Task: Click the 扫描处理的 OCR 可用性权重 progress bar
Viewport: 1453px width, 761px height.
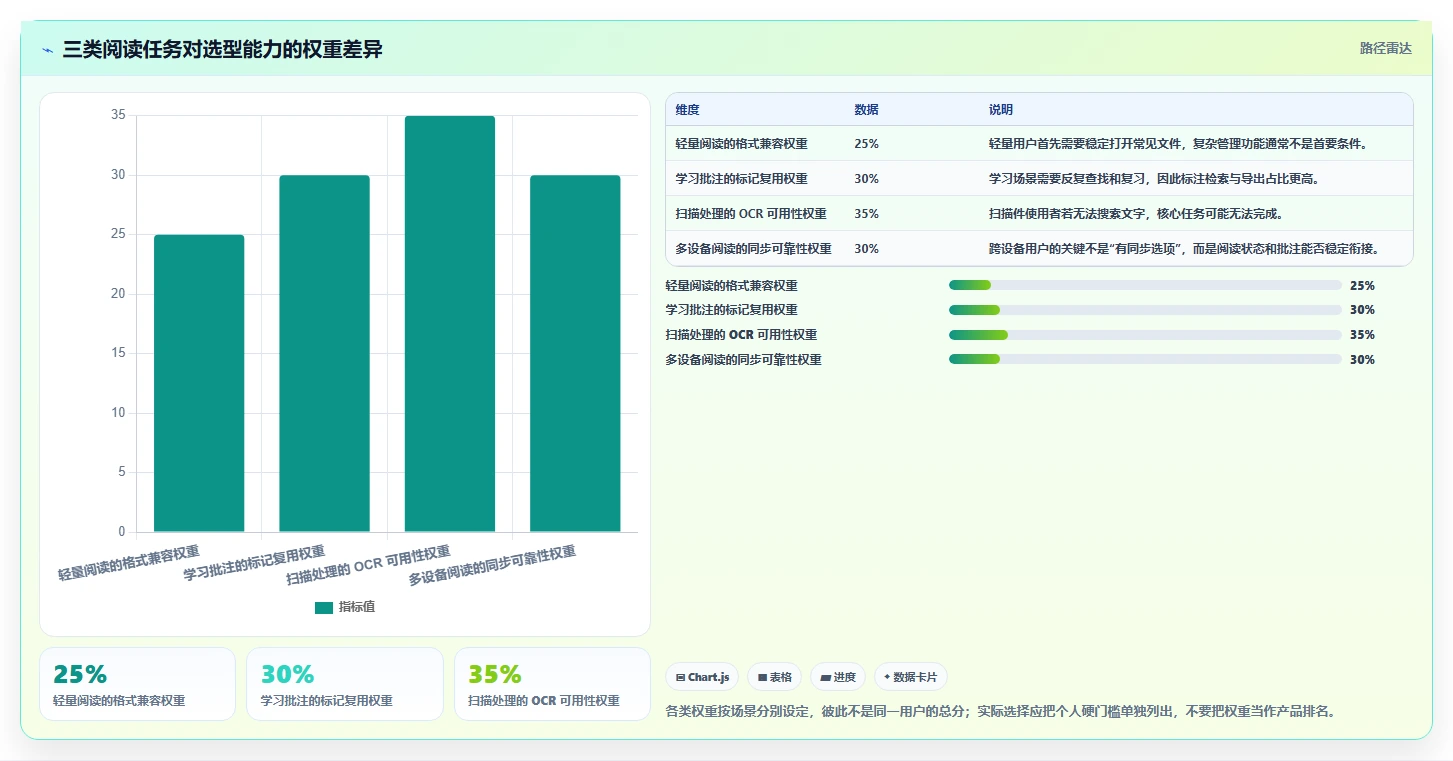Action: [1145, 335]
